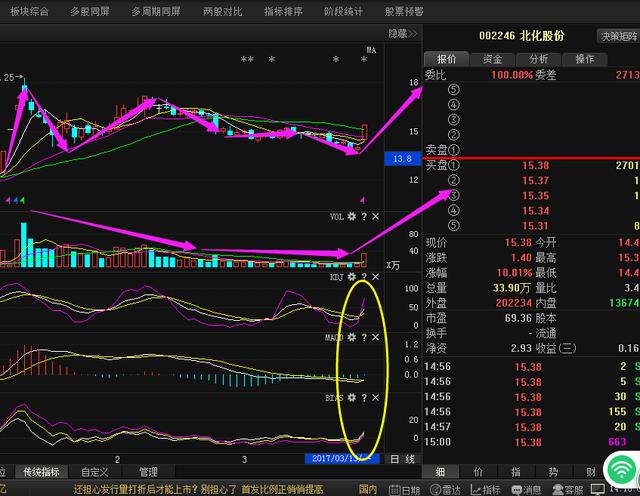Close the VOL indicator panel

[x=376, y=217]
